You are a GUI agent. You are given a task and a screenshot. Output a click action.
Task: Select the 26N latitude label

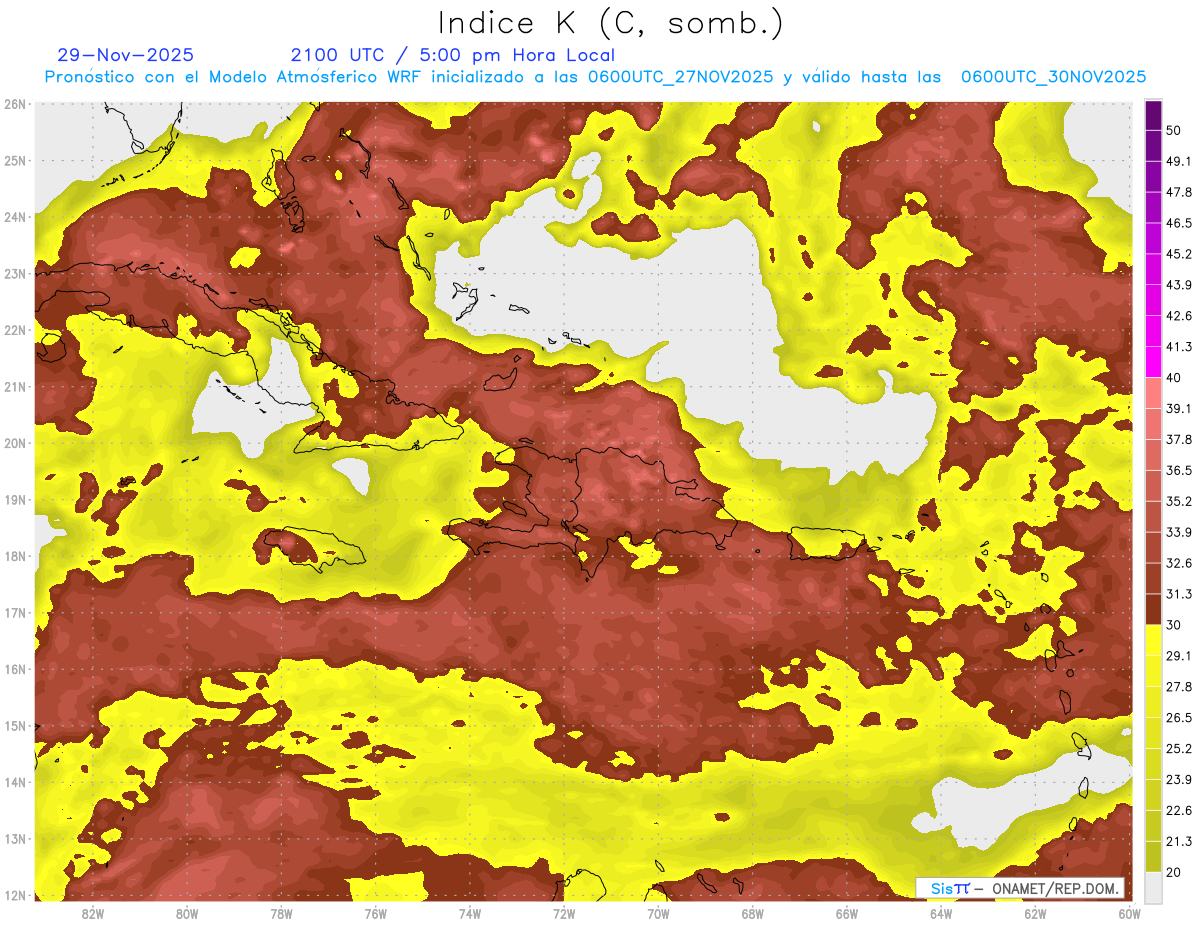(15, 104)
